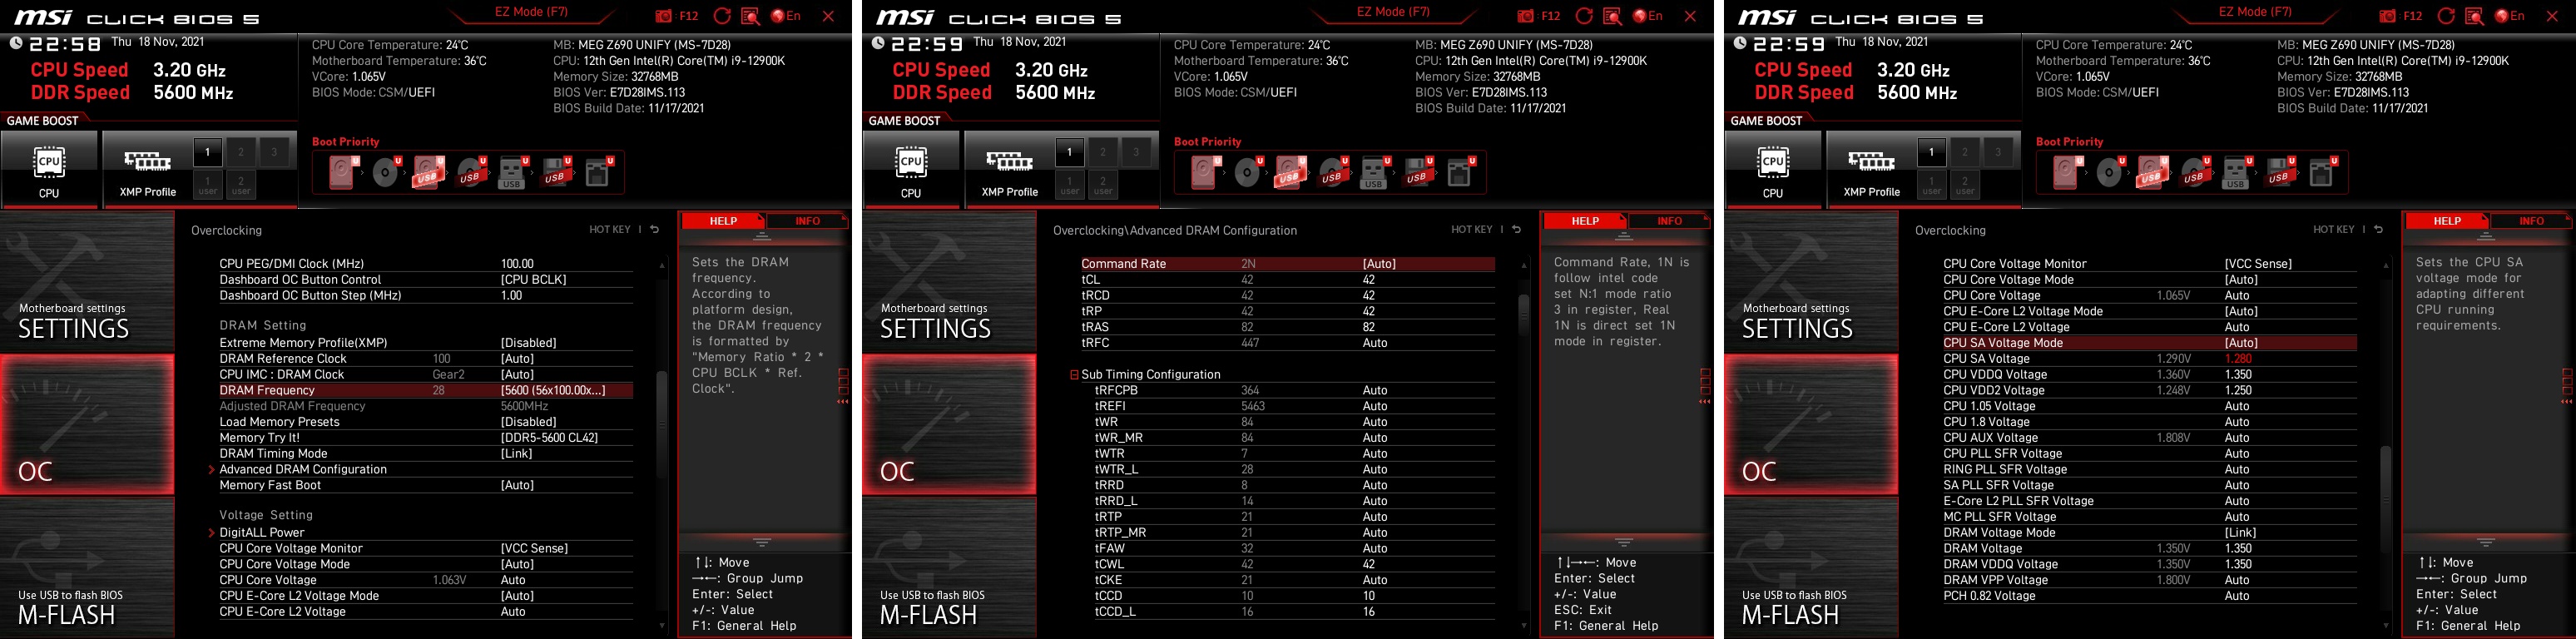This screenshot has width=2576, height=639.
Task: Open the CPU SA Voltage Mode [Auto] dropdown
Action: click(x=2241, y=343)
